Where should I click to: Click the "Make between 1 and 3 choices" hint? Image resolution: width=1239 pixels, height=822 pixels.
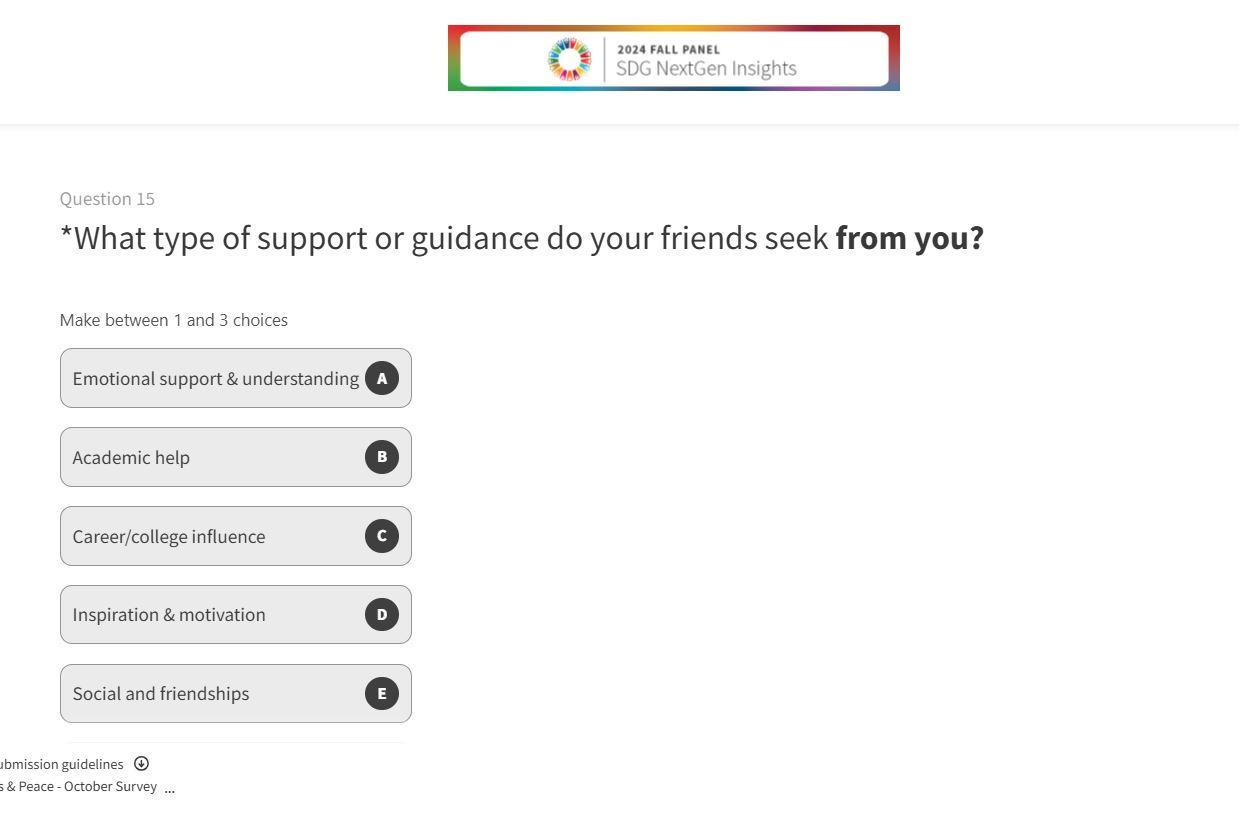(x=174, y=320)
